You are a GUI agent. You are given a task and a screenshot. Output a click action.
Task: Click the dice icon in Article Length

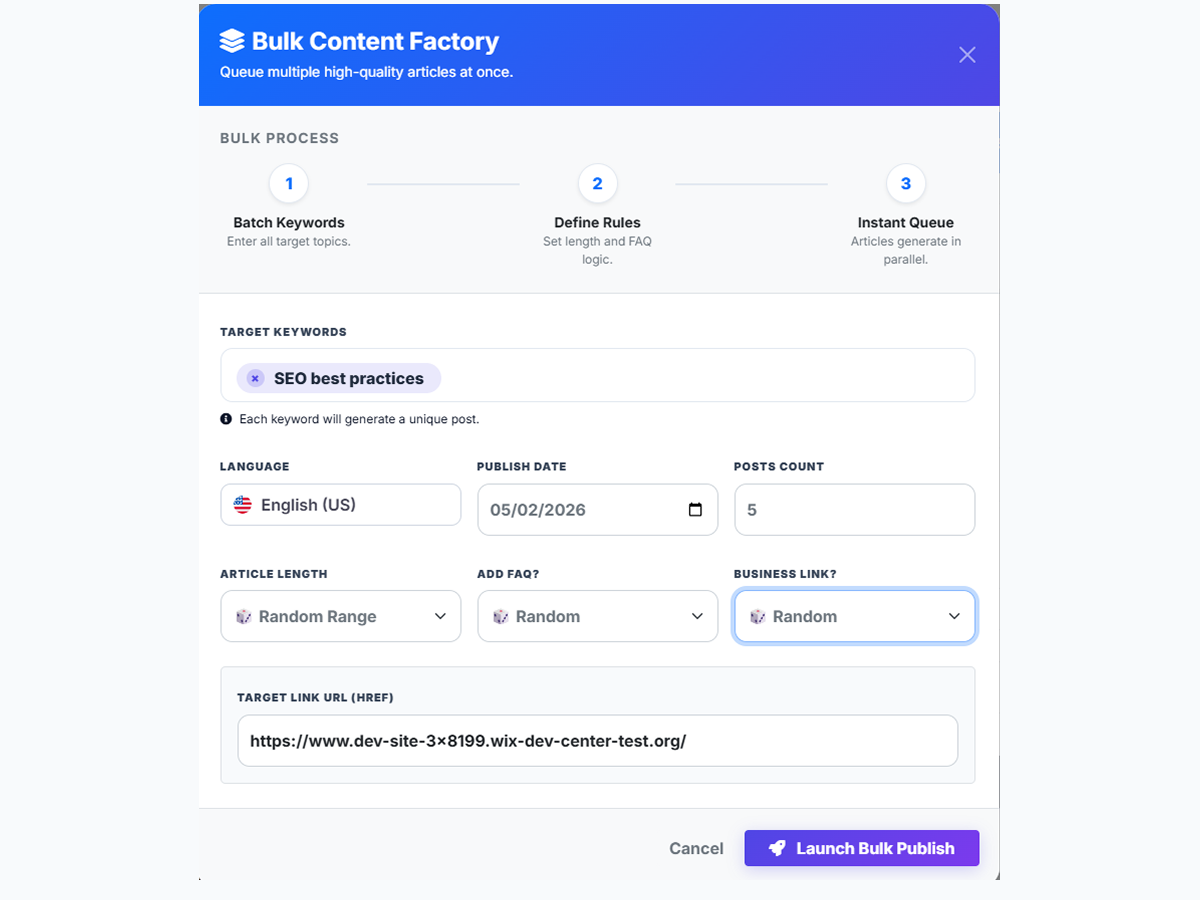click(244, 617)
